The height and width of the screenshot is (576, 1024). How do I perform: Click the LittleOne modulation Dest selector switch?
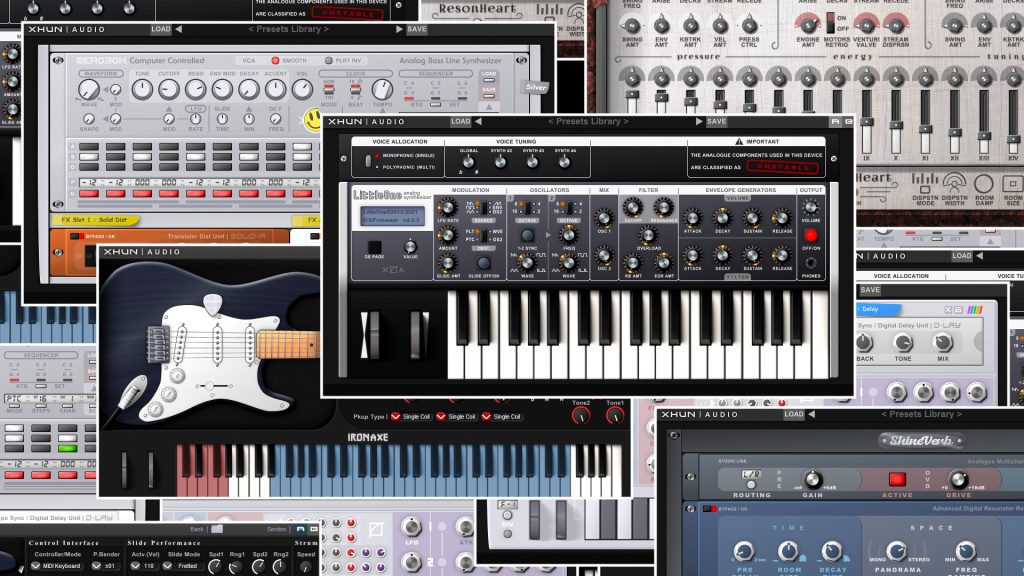tap(484, 236)
